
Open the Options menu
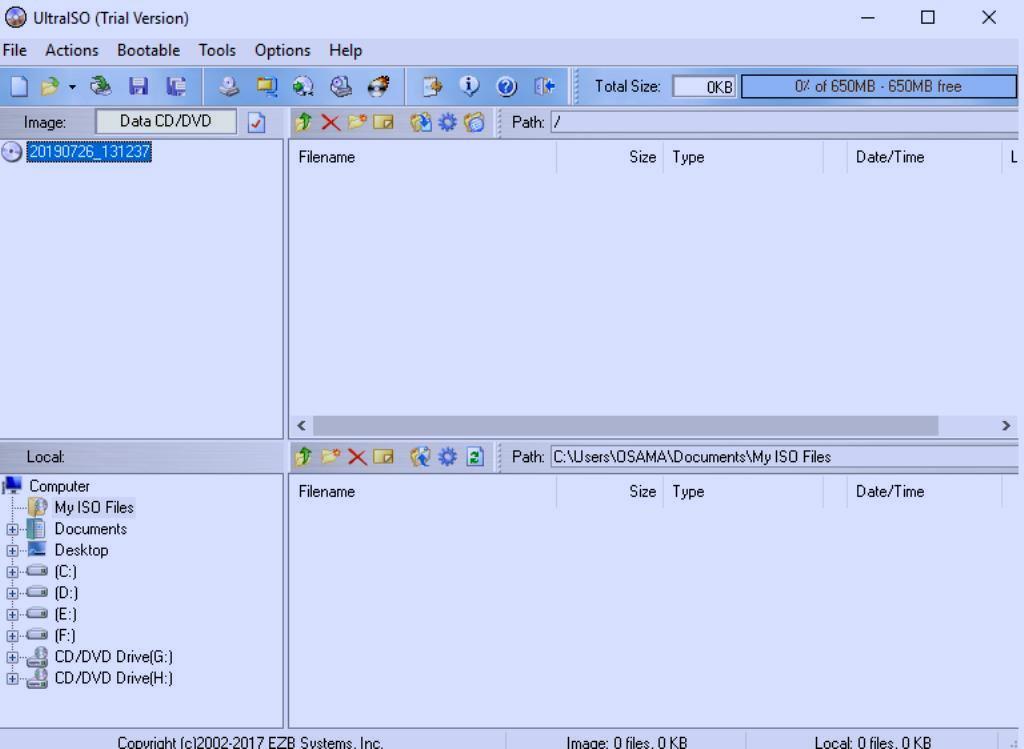point(282,50)
